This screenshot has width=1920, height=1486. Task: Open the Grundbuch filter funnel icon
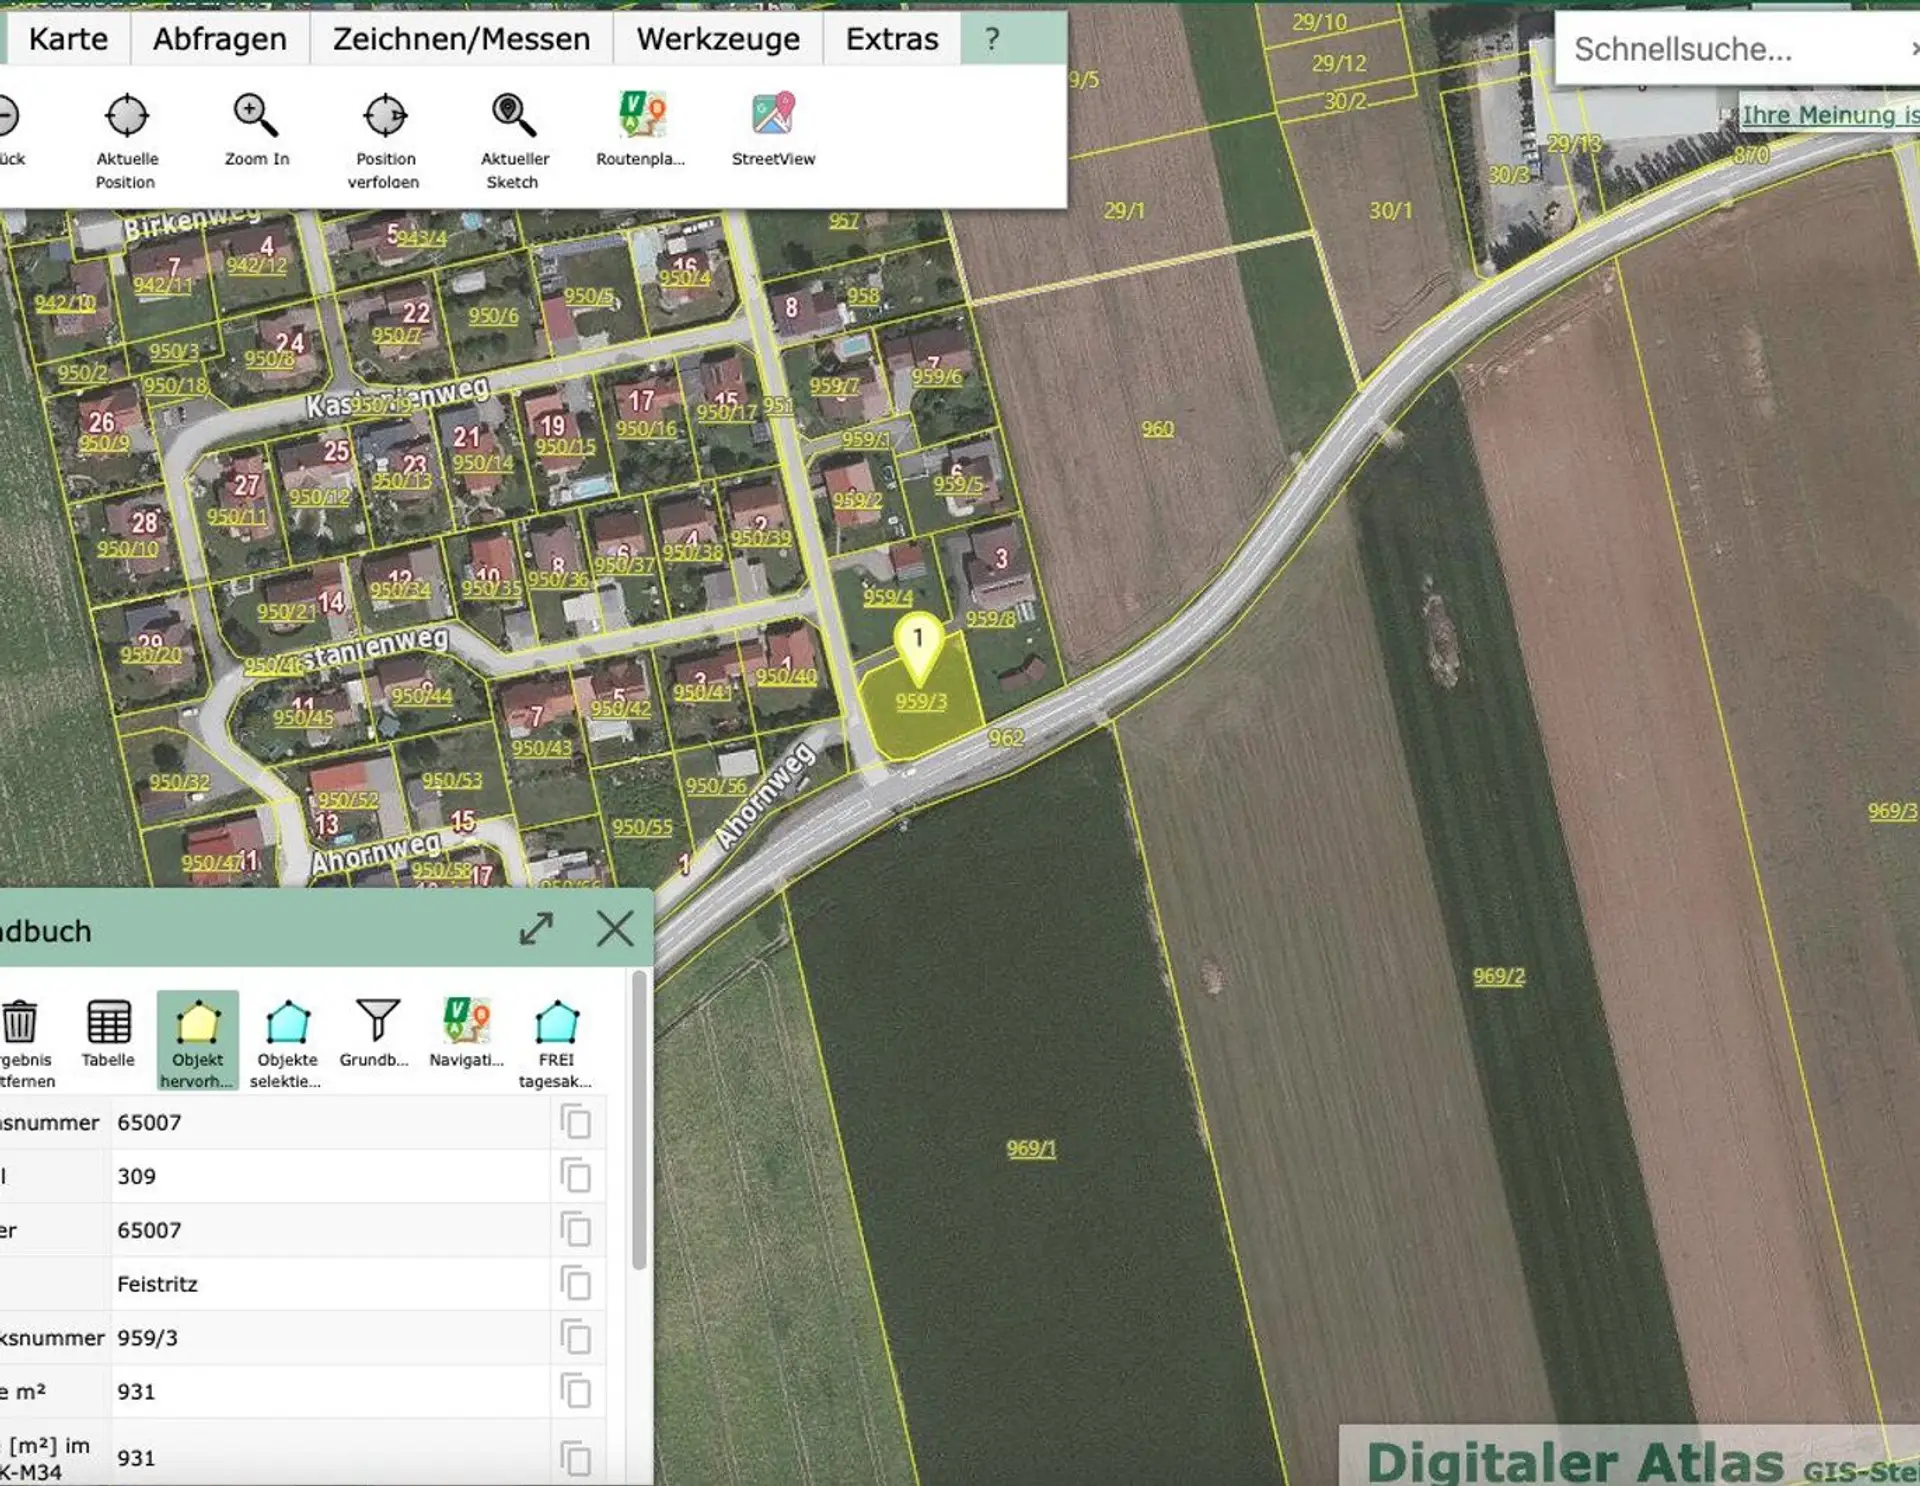[377, 1020]
